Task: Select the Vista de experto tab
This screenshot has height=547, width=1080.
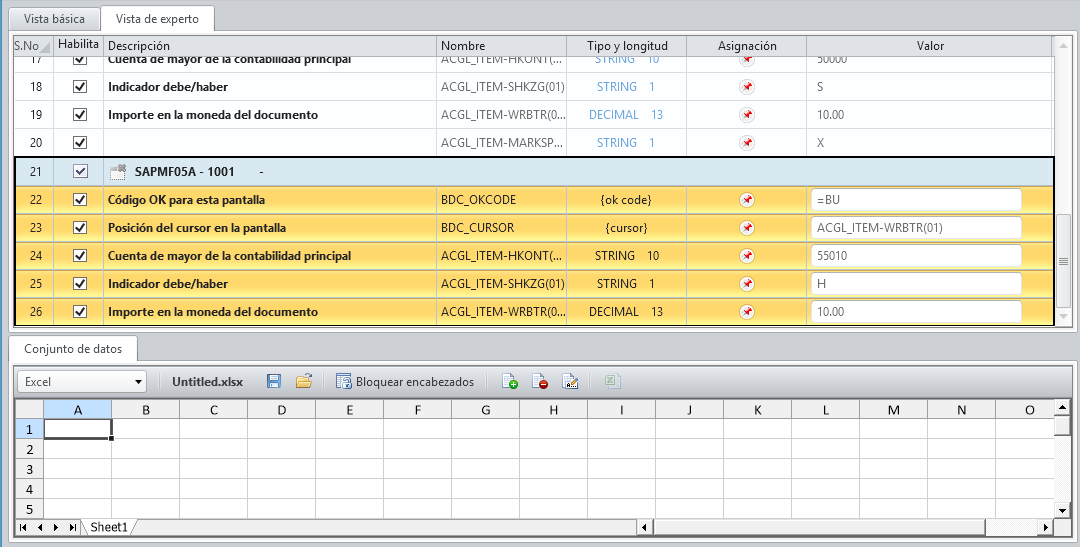Action: 157,19
